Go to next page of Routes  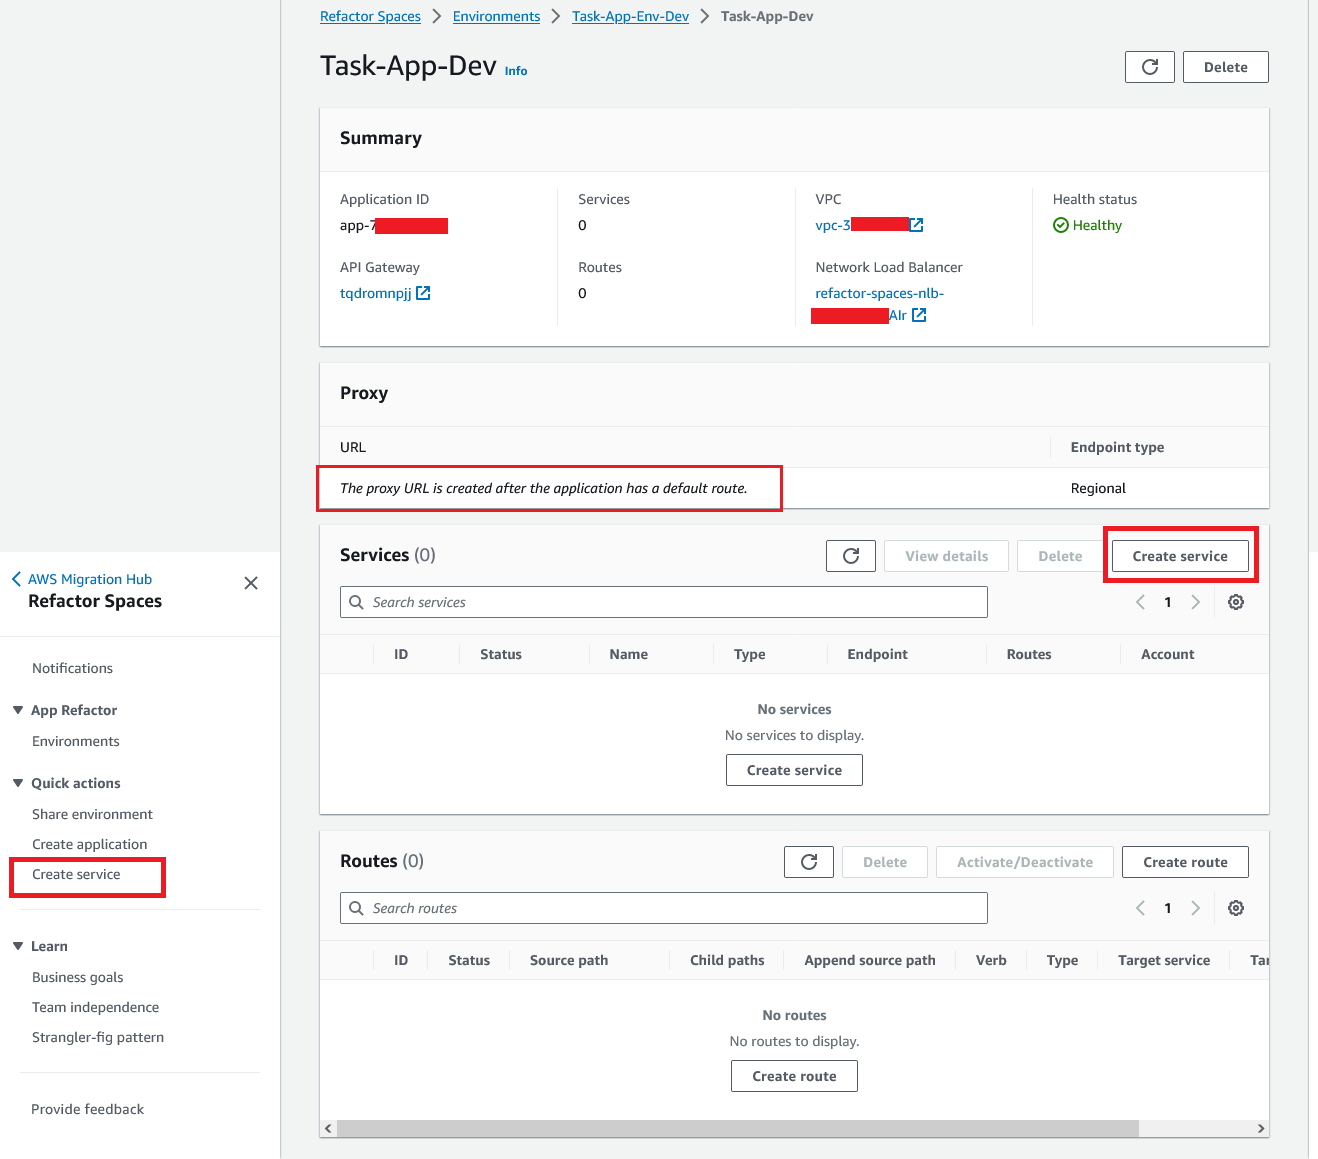tap(1195, 908)
